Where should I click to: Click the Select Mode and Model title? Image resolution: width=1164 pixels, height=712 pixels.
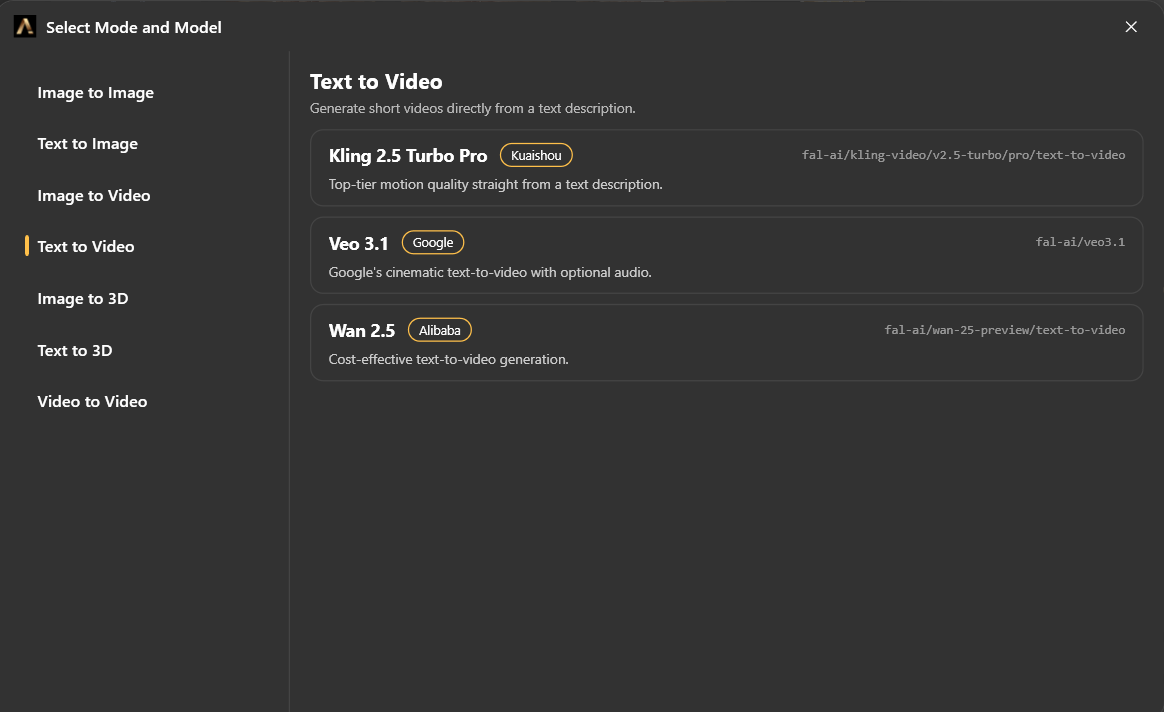point(134,27)
